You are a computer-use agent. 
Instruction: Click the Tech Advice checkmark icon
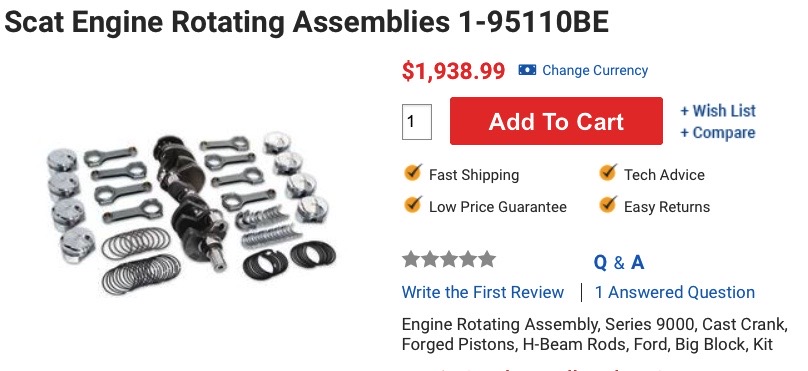click(x=608, y=173)
